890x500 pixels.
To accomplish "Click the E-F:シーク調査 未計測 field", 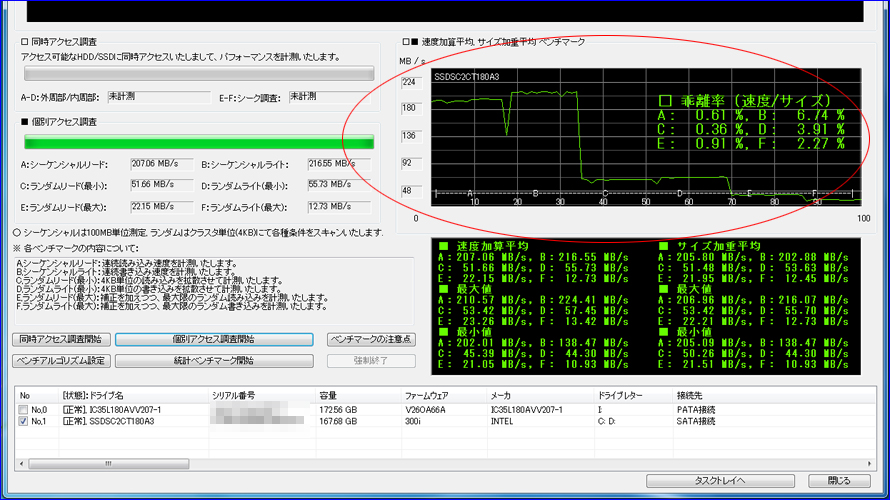I will (330, 97).
